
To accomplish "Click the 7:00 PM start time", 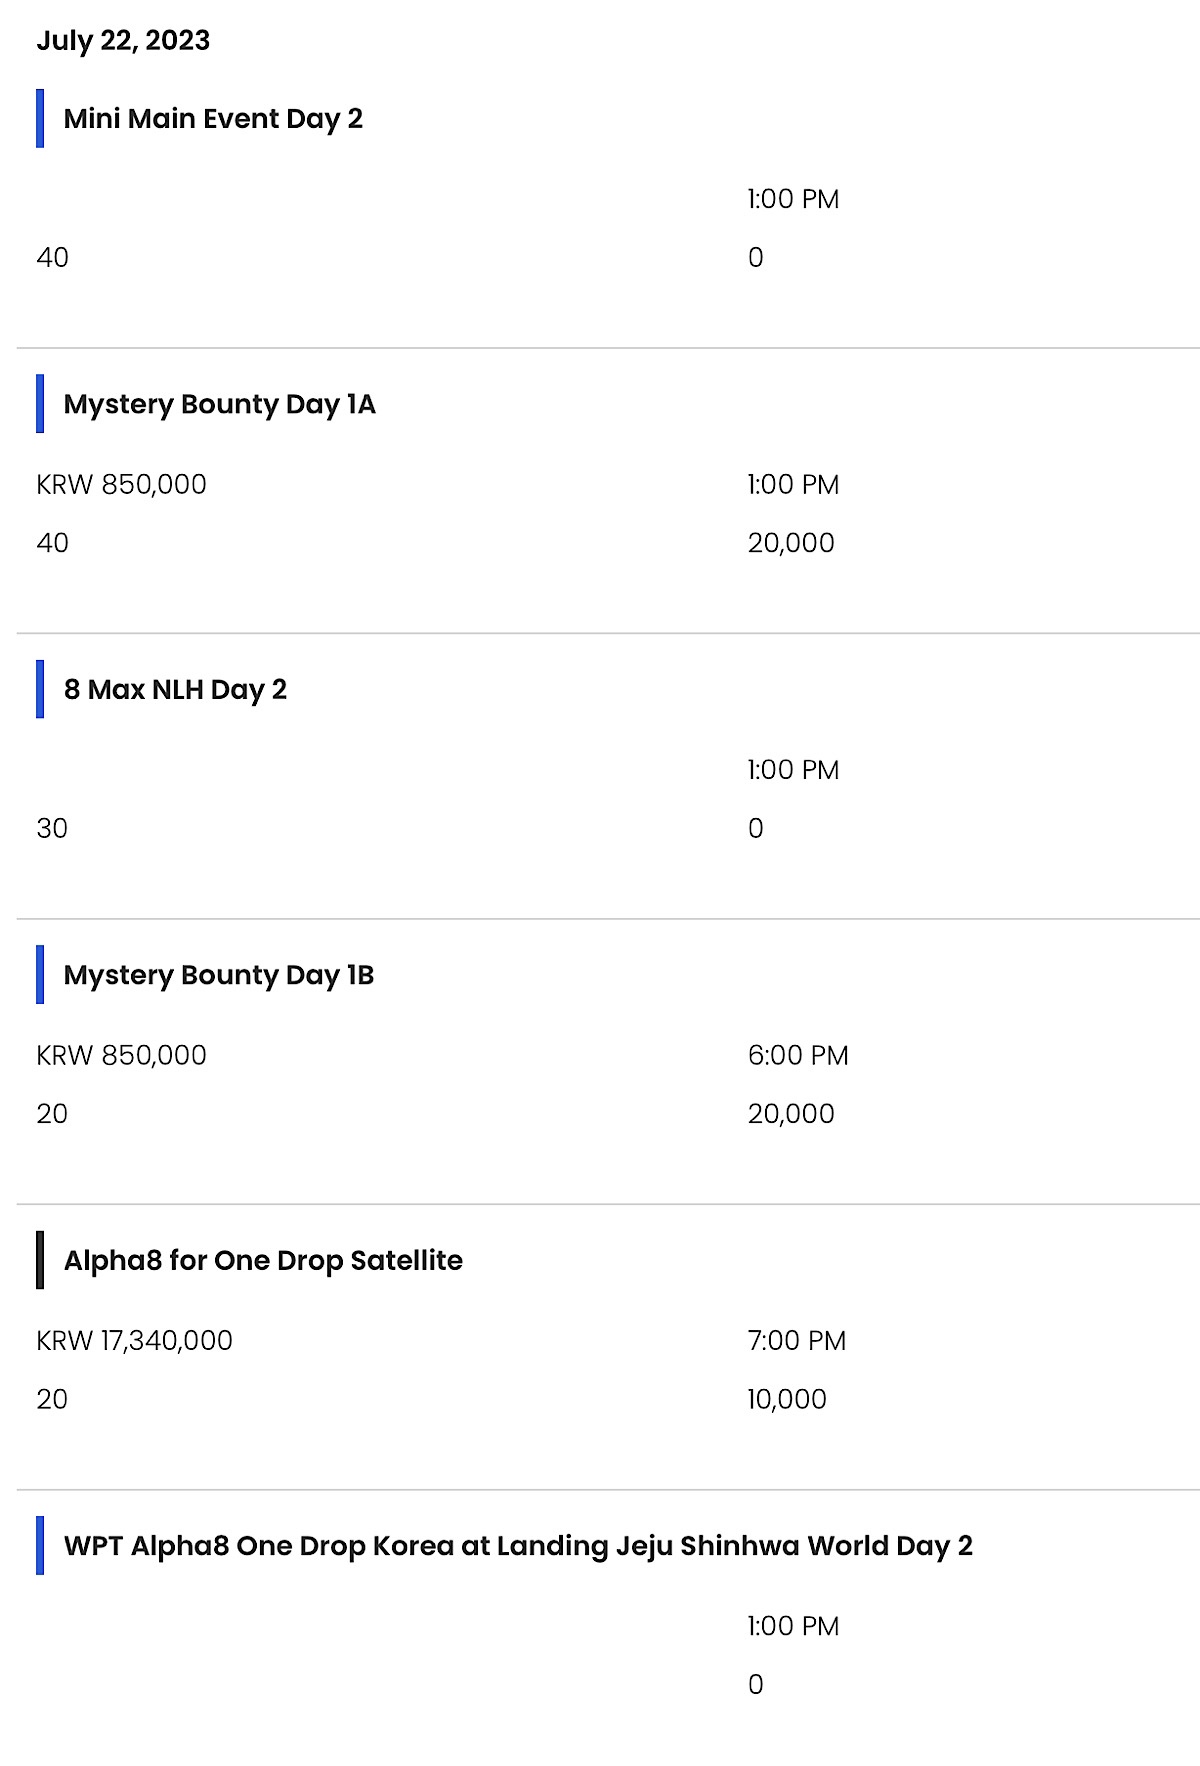I will 797,1341.
